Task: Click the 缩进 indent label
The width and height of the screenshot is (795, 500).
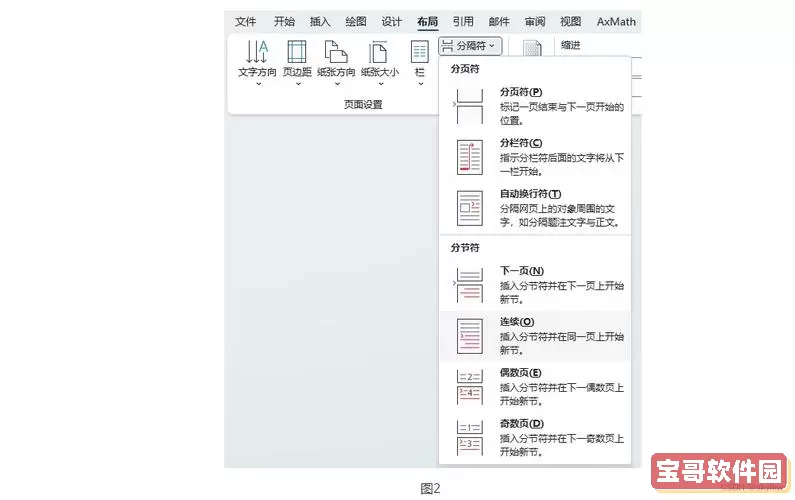Action: coord(570,45)
